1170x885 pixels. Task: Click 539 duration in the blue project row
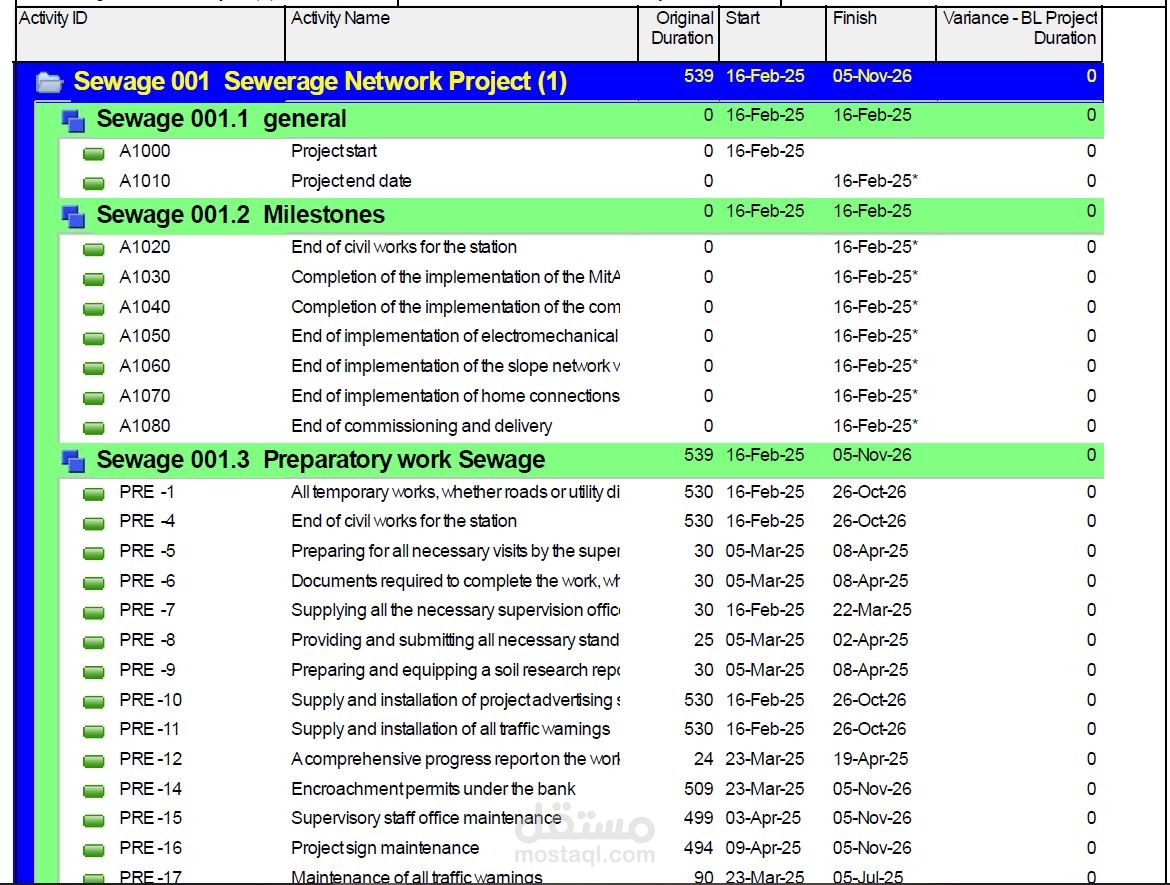(x=698, y=76)
